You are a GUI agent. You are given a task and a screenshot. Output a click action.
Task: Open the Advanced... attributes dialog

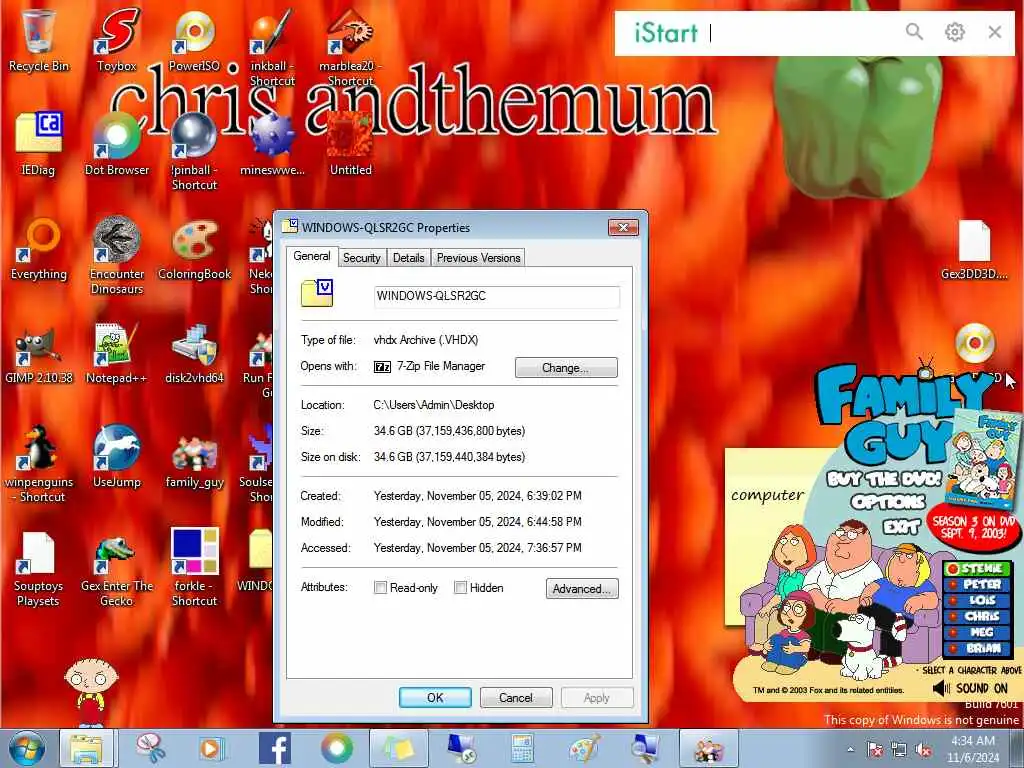pyautogui.click(x=582, y=588)
